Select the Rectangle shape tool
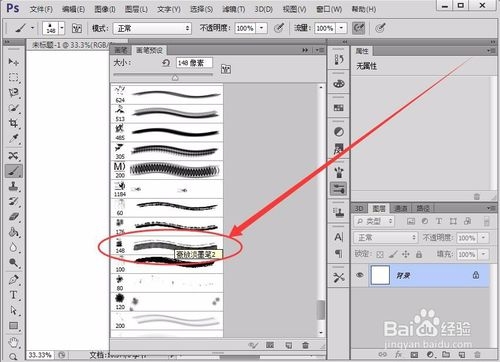500x362 pixels. pos(13,326)
